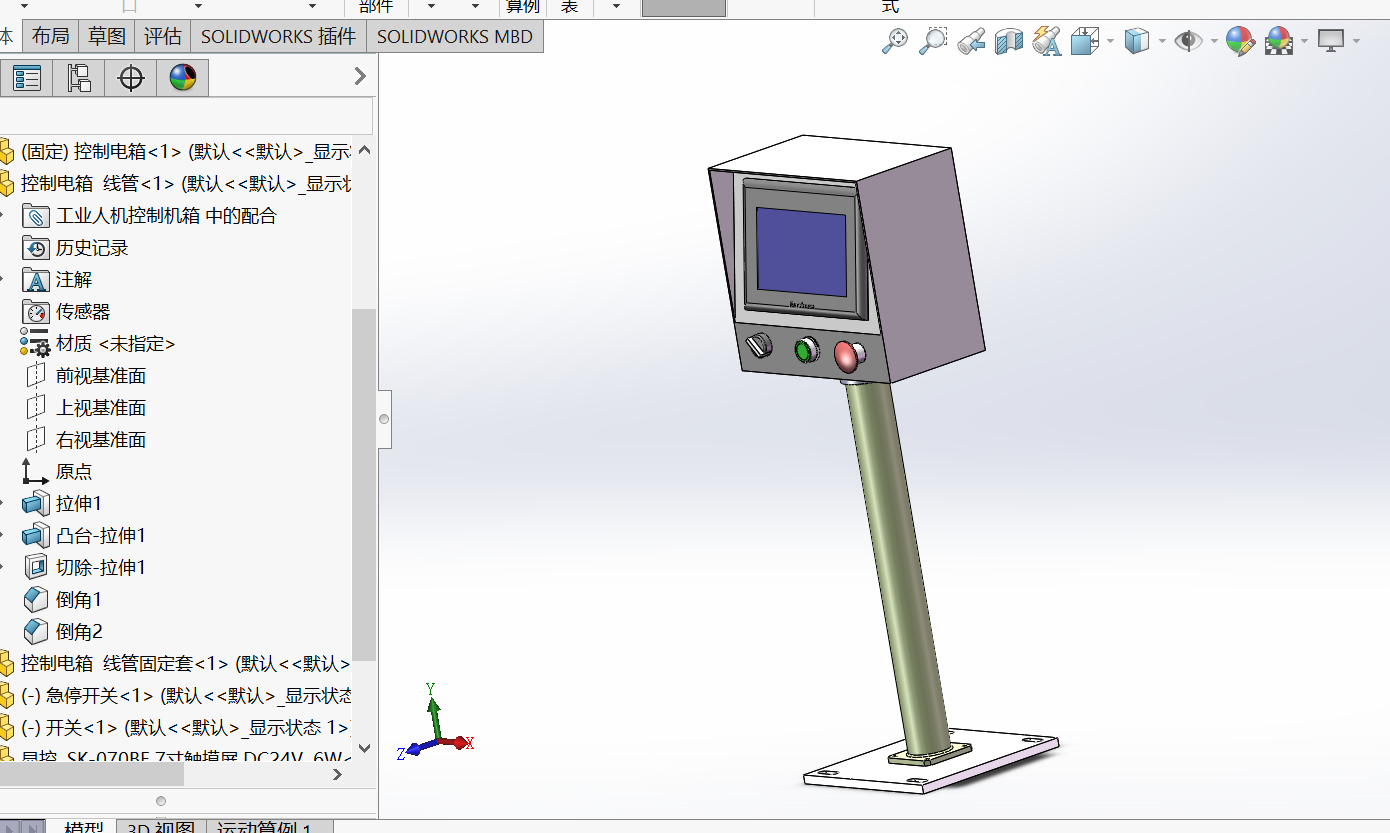Viewport: 1390px width, 833px height.
Task: Select 材质 <未指定> material item
Action: coord(116,344)
